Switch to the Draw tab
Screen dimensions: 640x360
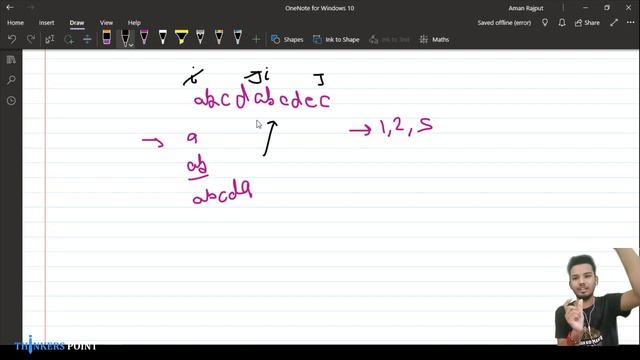click(x=77, y=23)
